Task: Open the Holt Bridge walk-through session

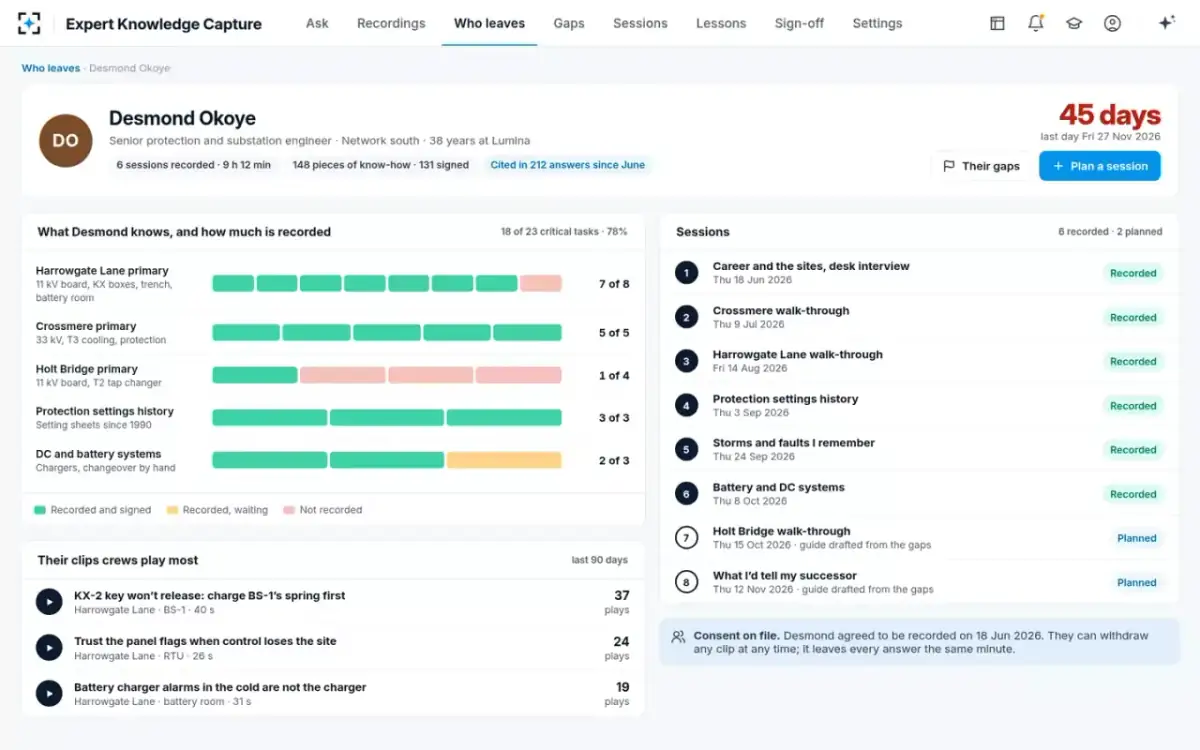Action: [x=919, y=538]
